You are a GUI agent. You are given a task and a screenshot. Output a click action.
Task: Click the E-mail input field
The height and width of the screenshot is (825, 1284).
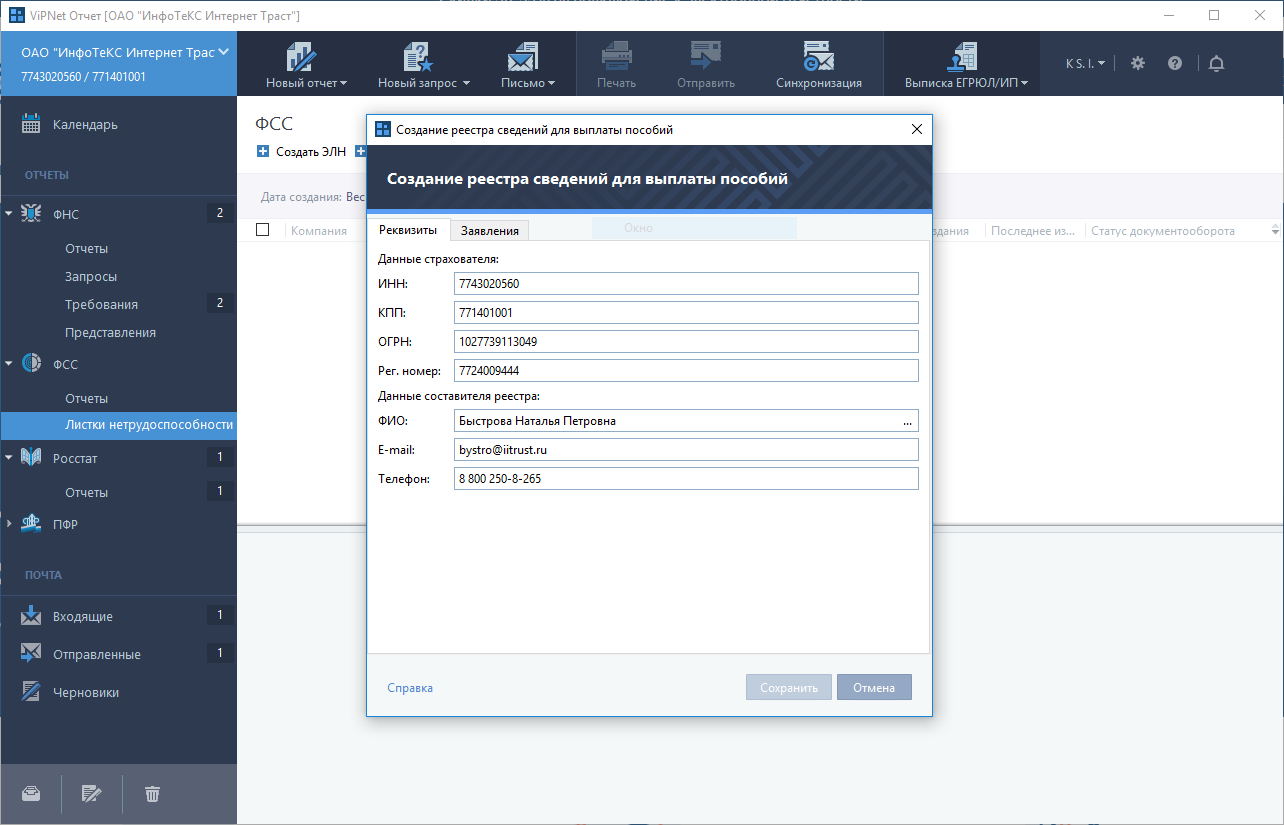tap(685, 450)
